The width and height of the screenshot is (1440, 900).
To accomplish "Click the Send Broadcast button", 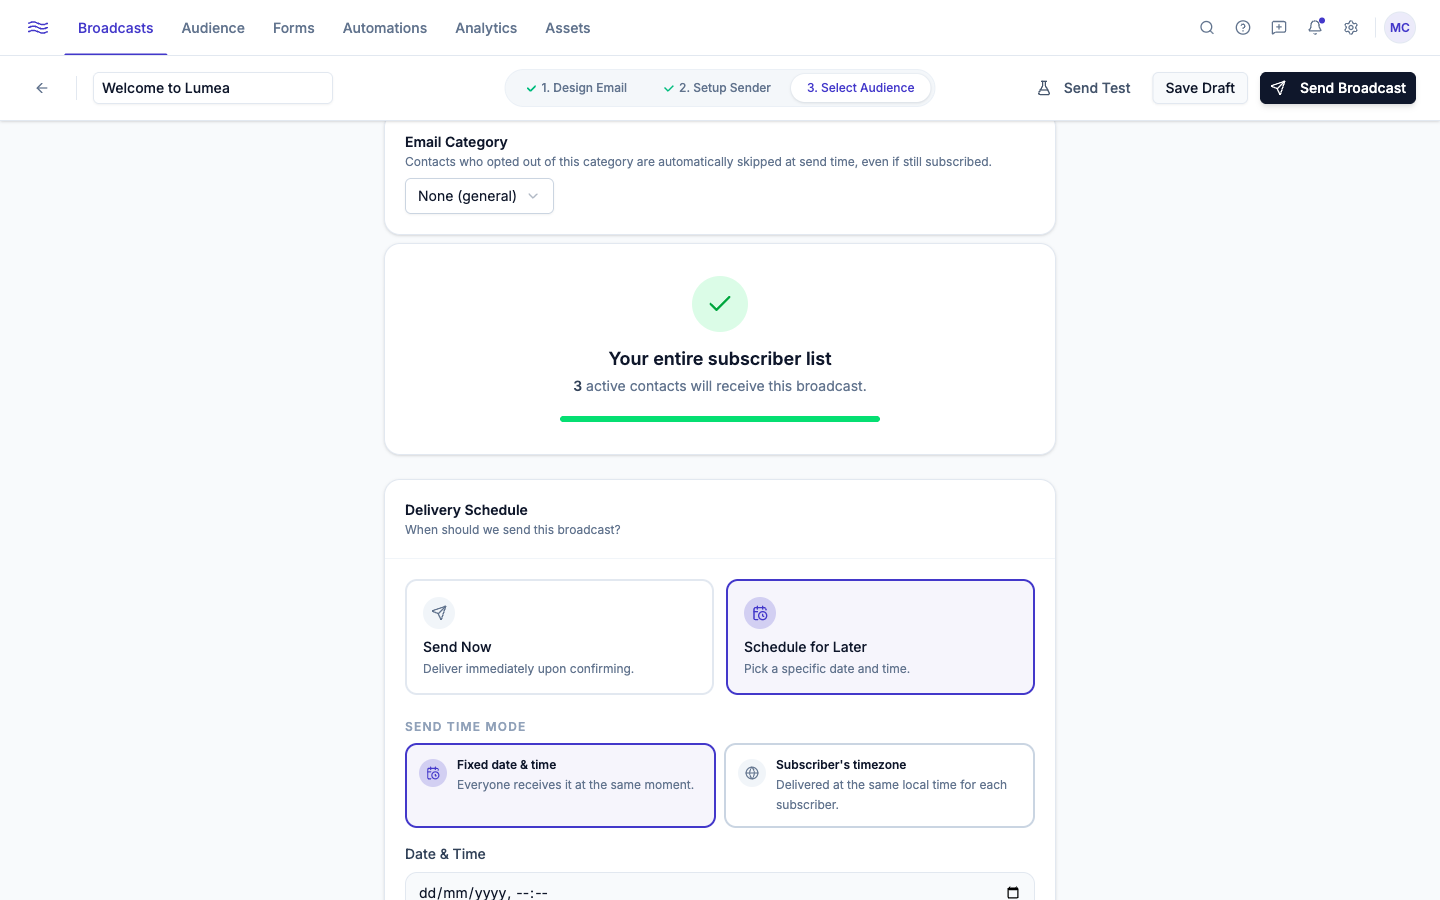I will tap(1338, 88).
